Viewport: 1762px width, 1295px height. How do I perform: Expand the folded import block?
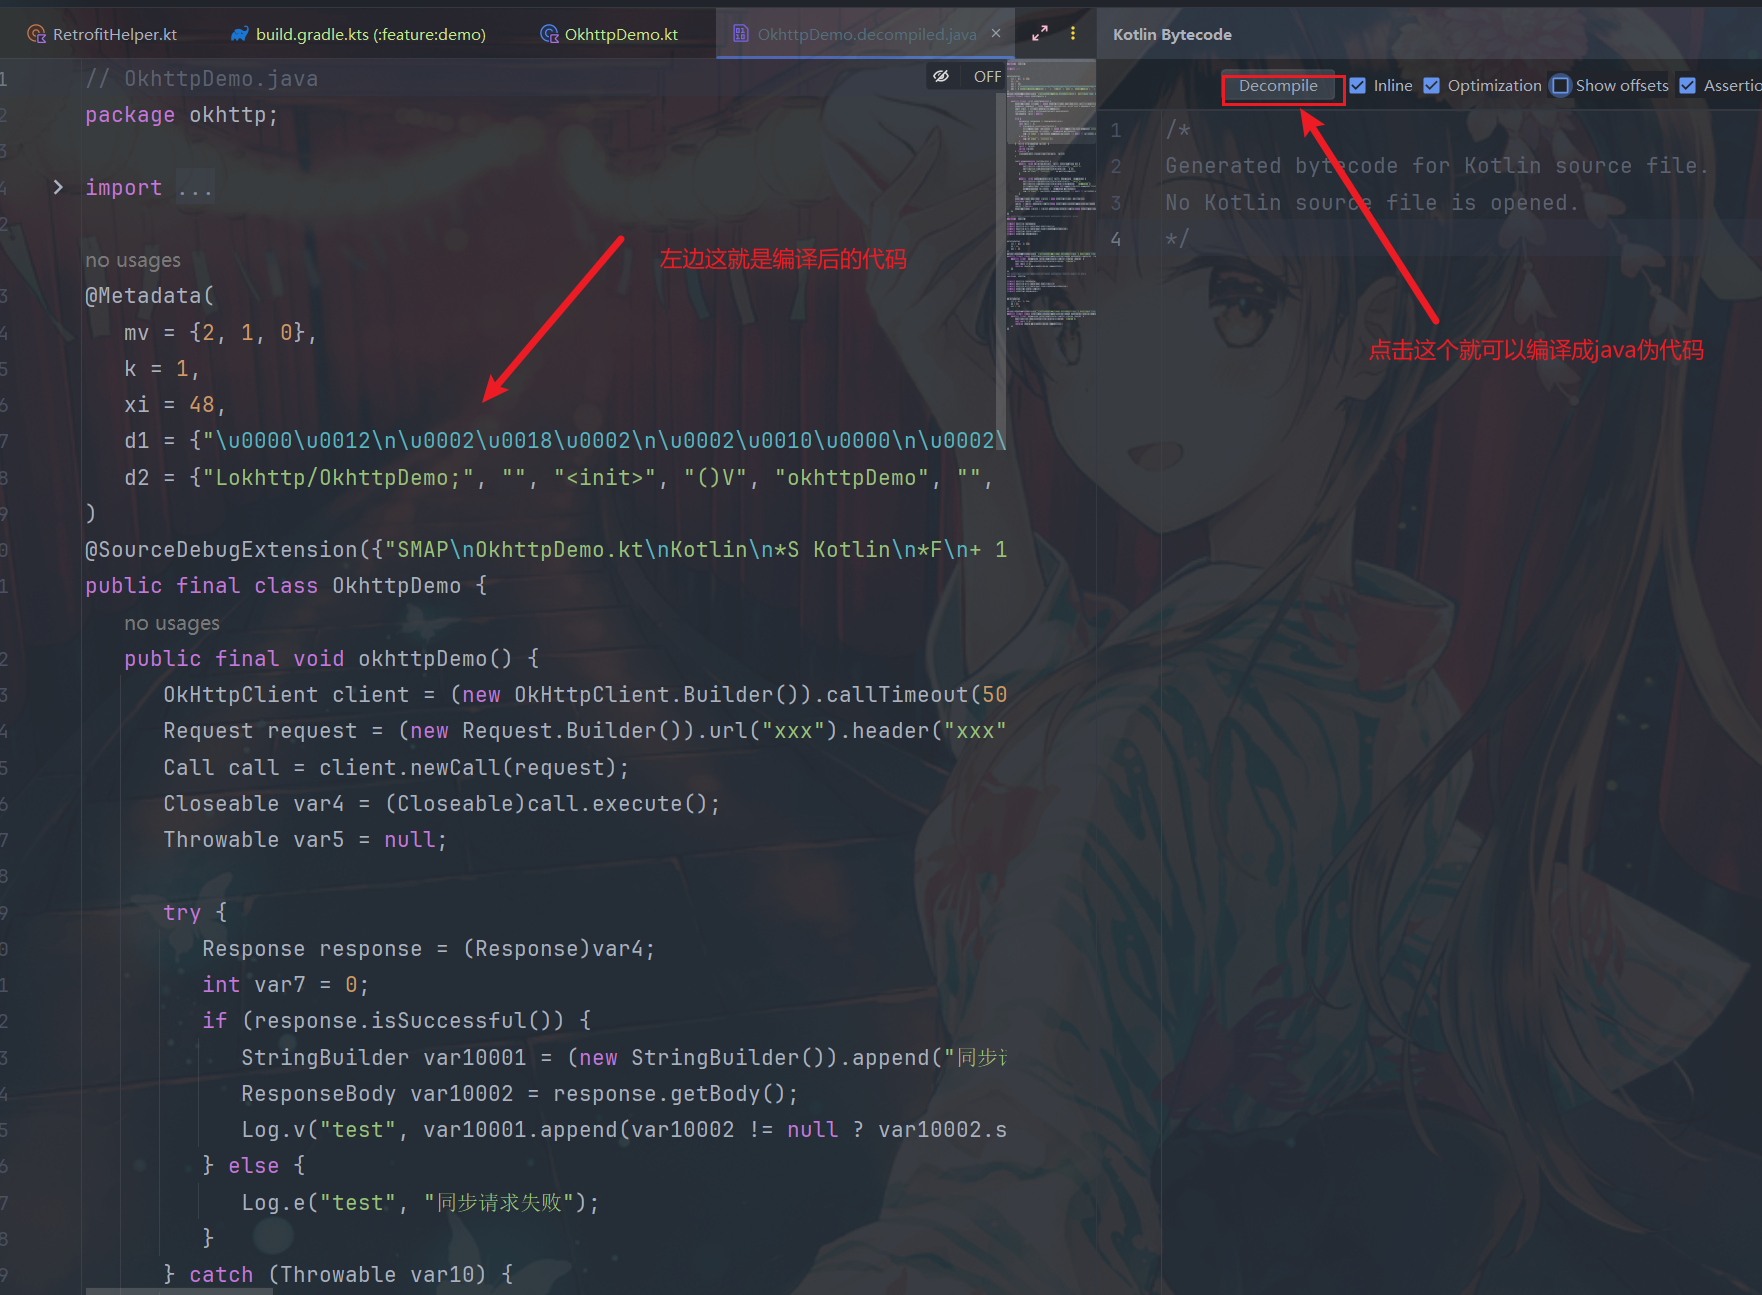(58, 187)
